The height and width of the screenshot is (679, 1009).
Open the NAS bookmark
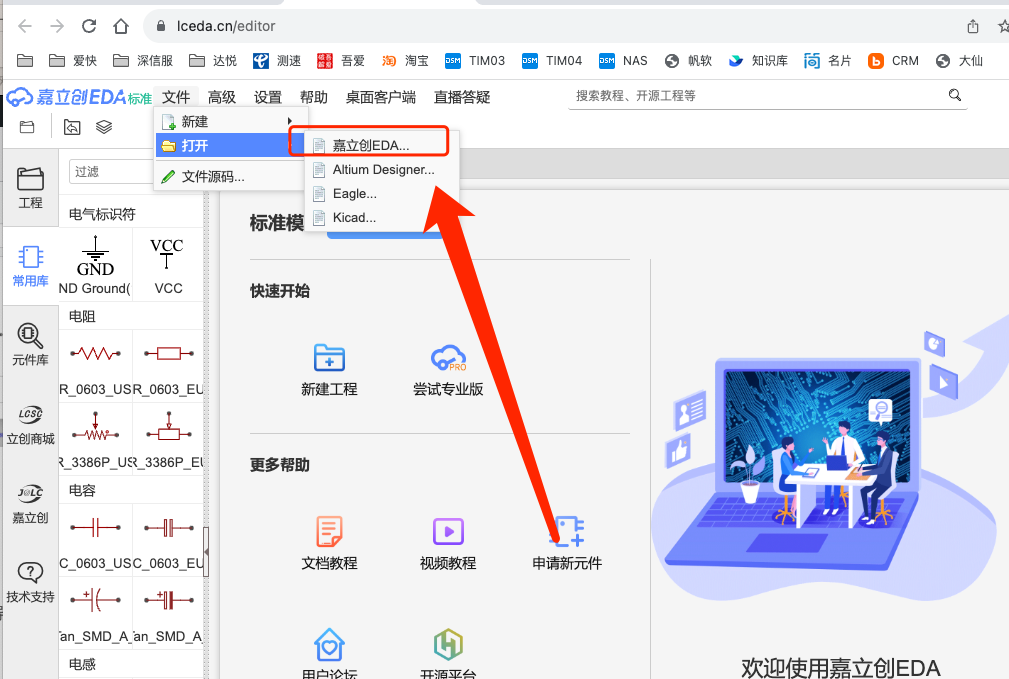pyautogui.click(x=623, y=60)
